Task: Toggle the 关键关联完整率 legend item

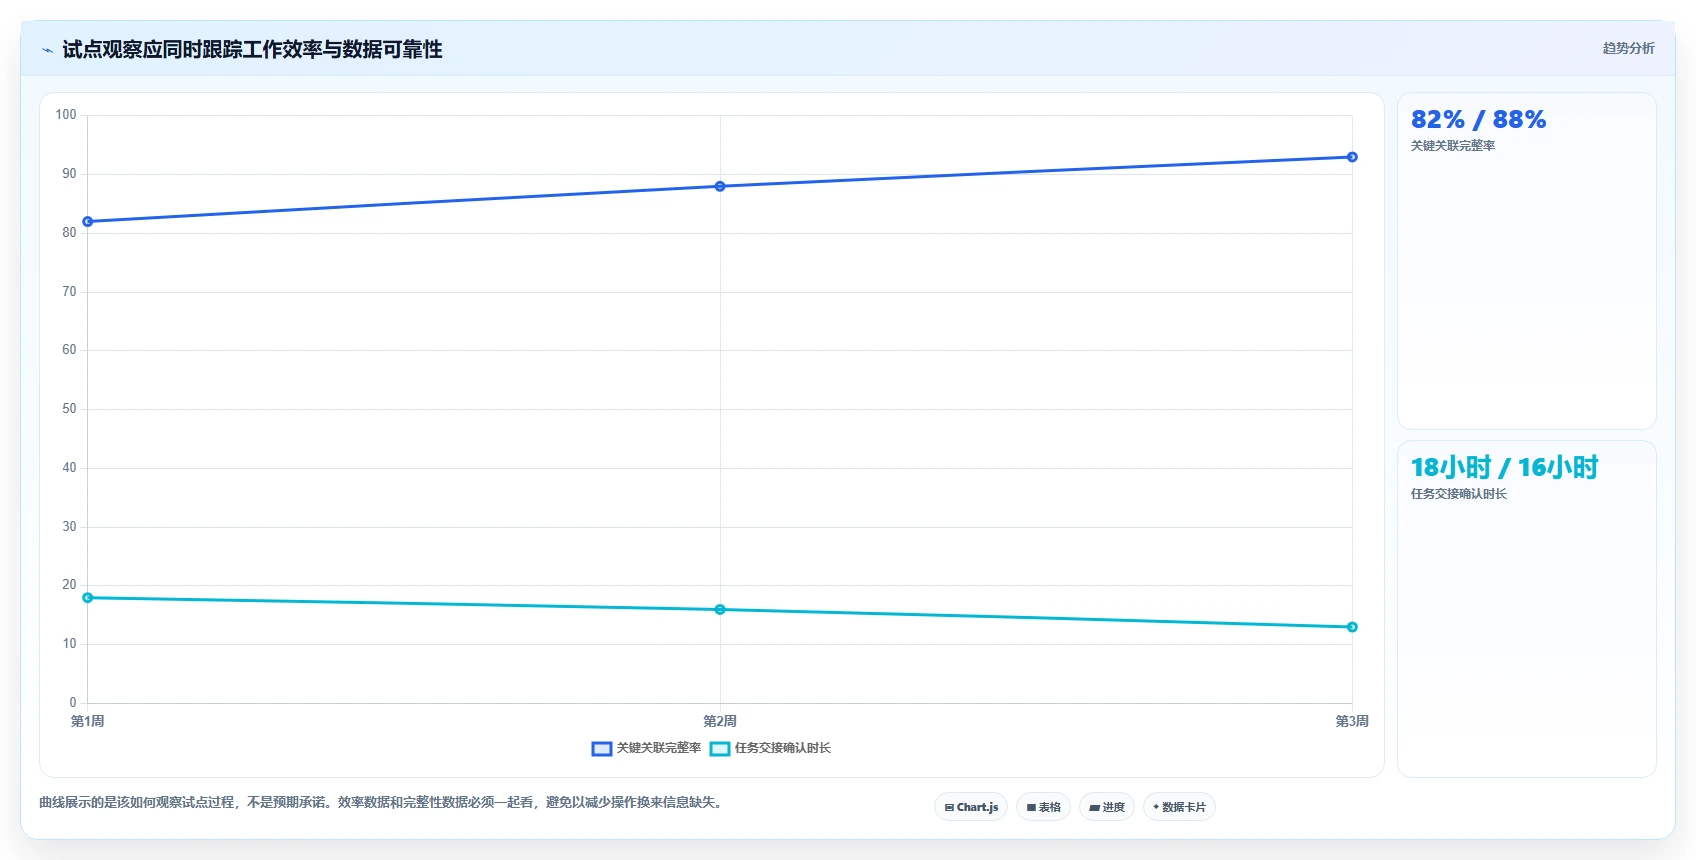Action: click(x=647, y=748)
